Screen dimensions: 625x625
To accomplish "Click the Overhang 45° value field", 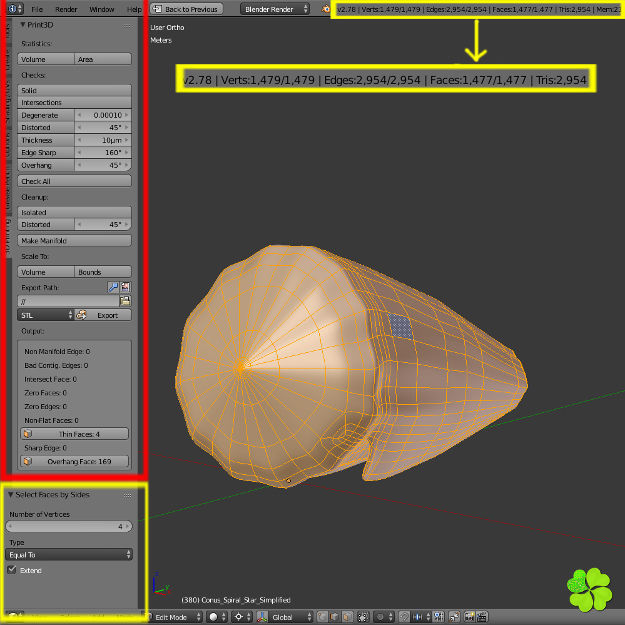I will tap(103, 165).
